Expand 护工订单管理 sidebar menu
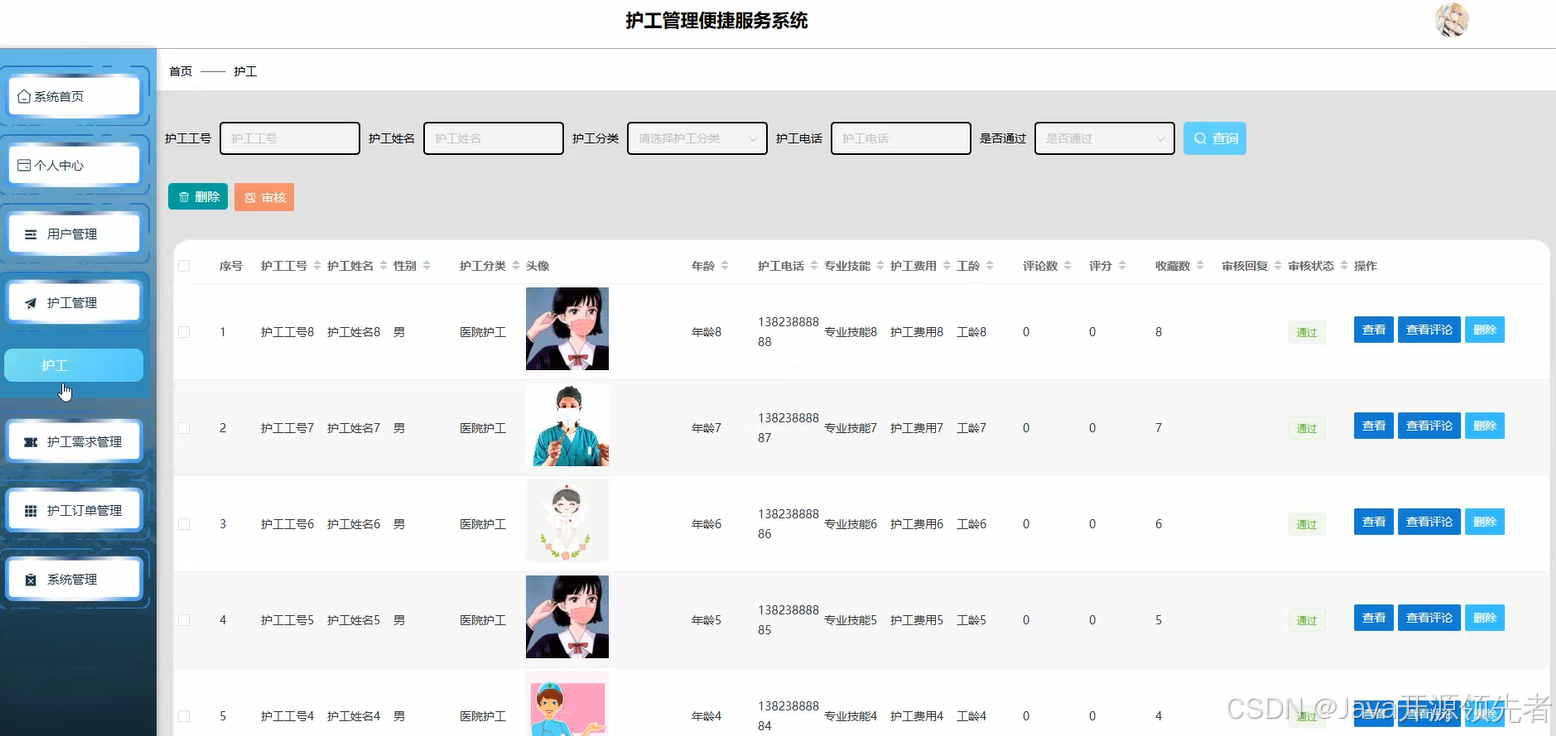 point(74,511)
